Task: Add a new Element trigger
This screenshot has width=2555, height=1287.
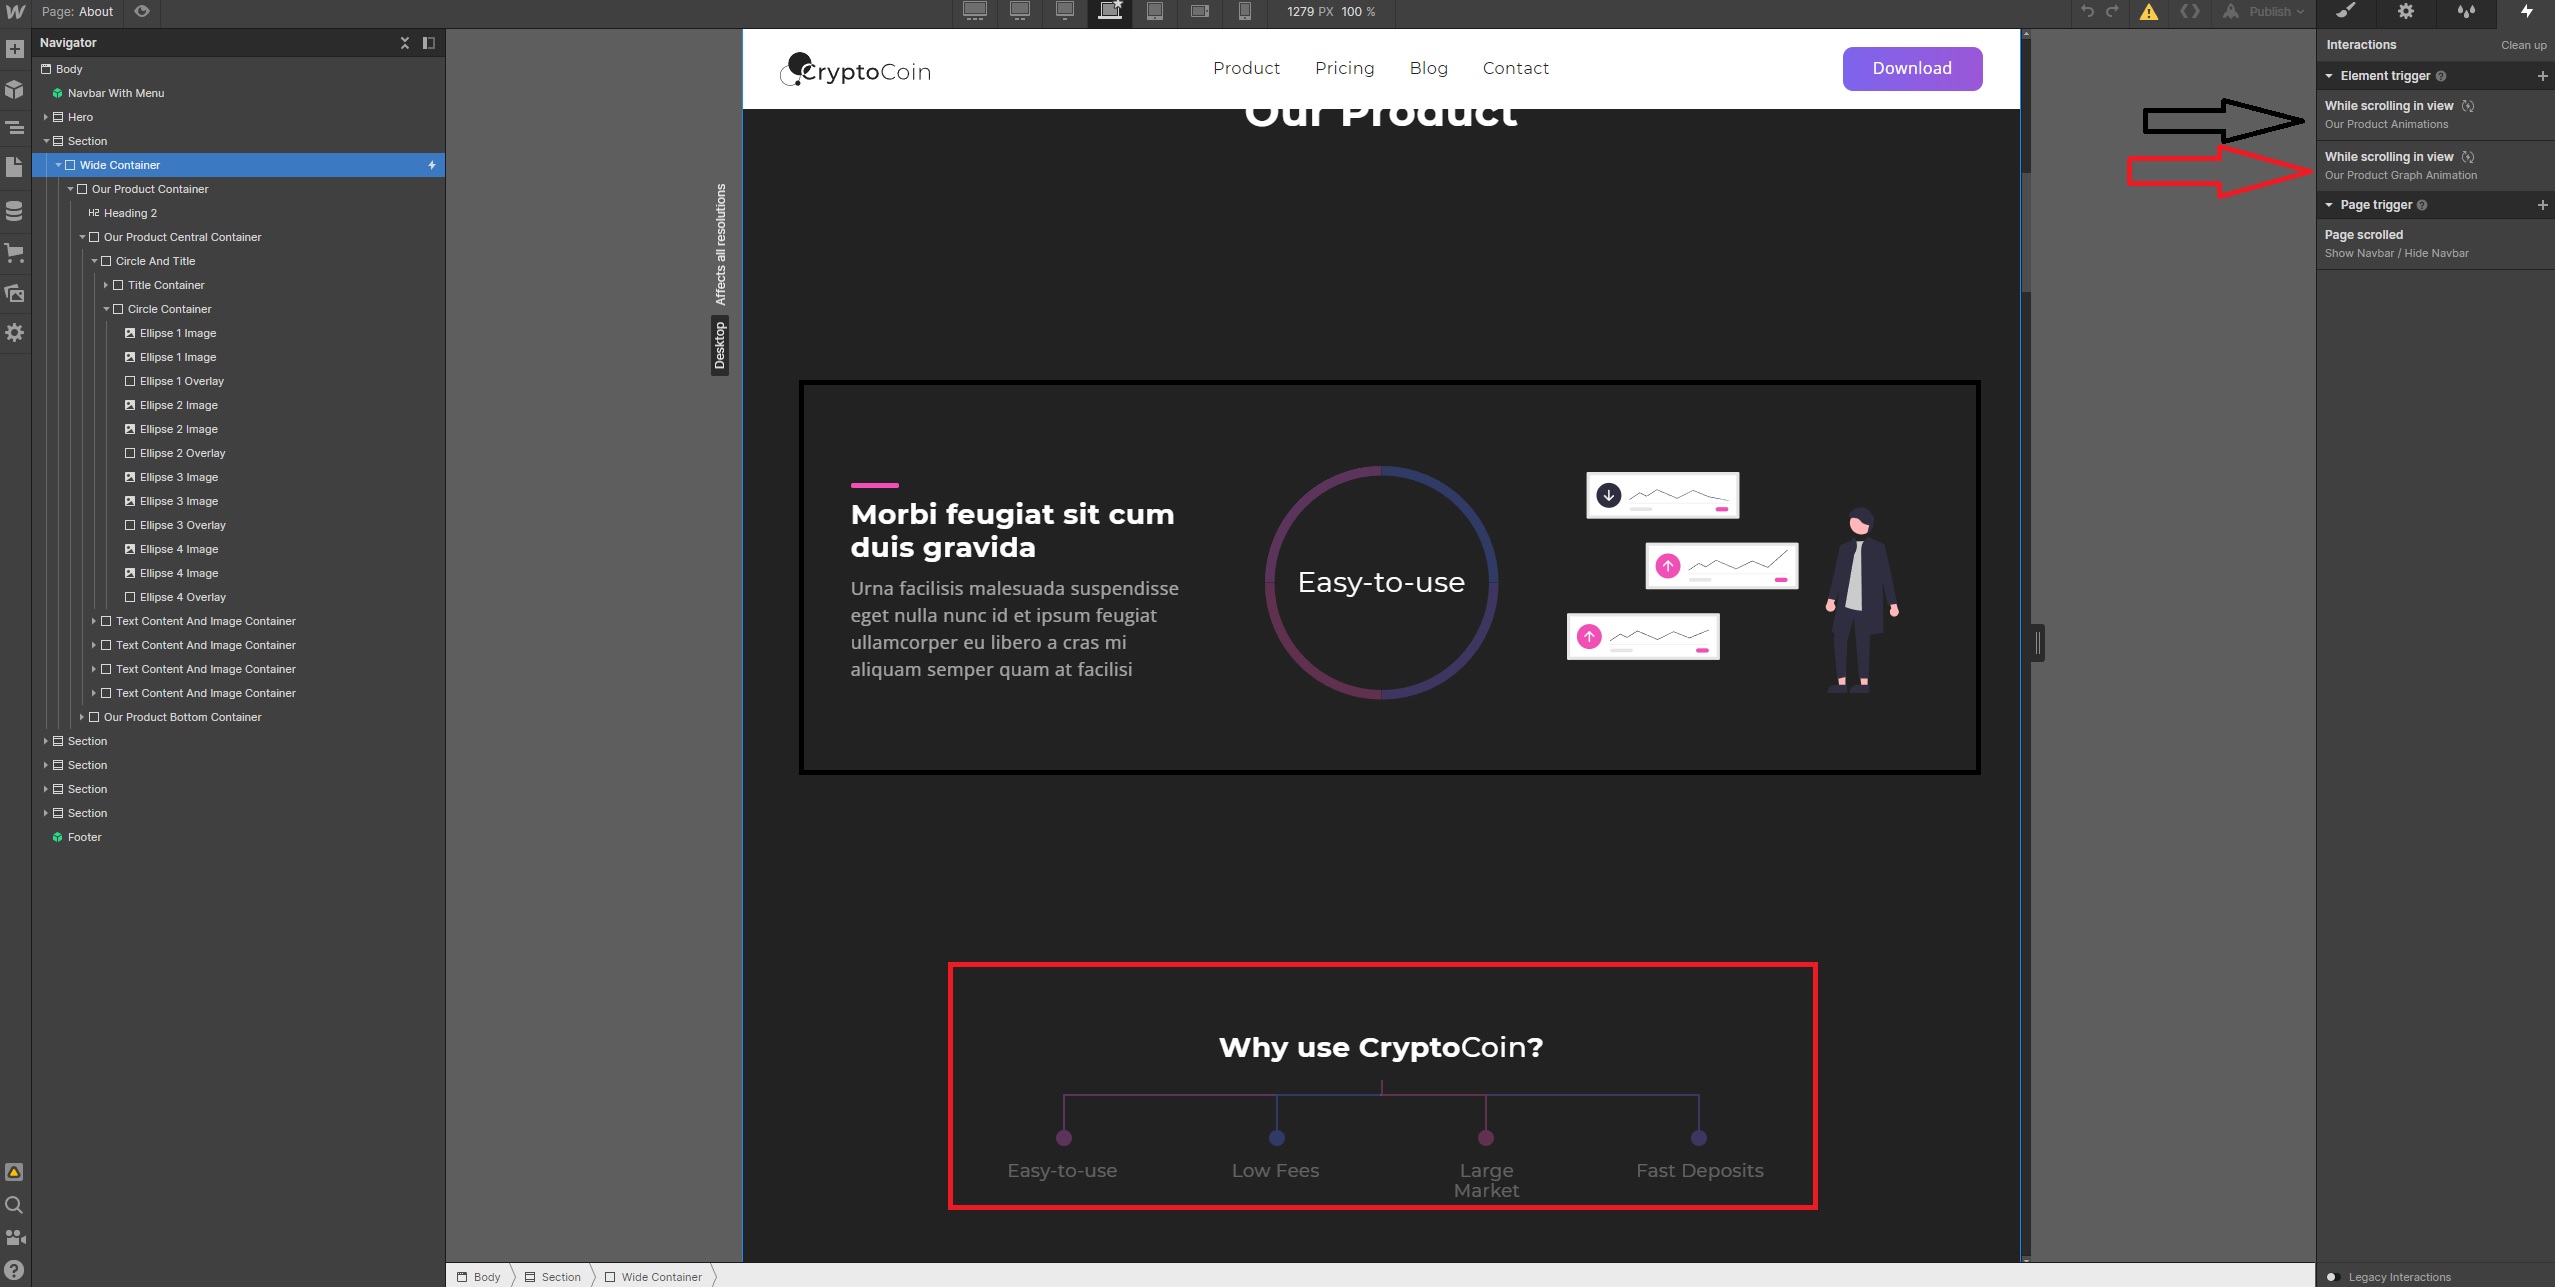Action: 2542,76
